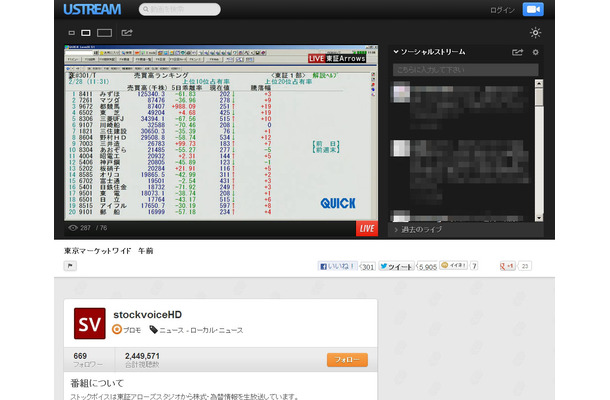Click the blue broadcast camera button
Screen dimensions: 610x400
tap(533, 9)
